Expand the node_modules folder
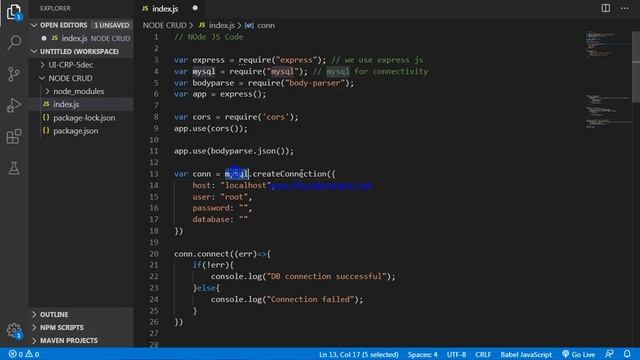Image resolution: width=640 pixels, height=360 pixels. (x=82, y=91)
